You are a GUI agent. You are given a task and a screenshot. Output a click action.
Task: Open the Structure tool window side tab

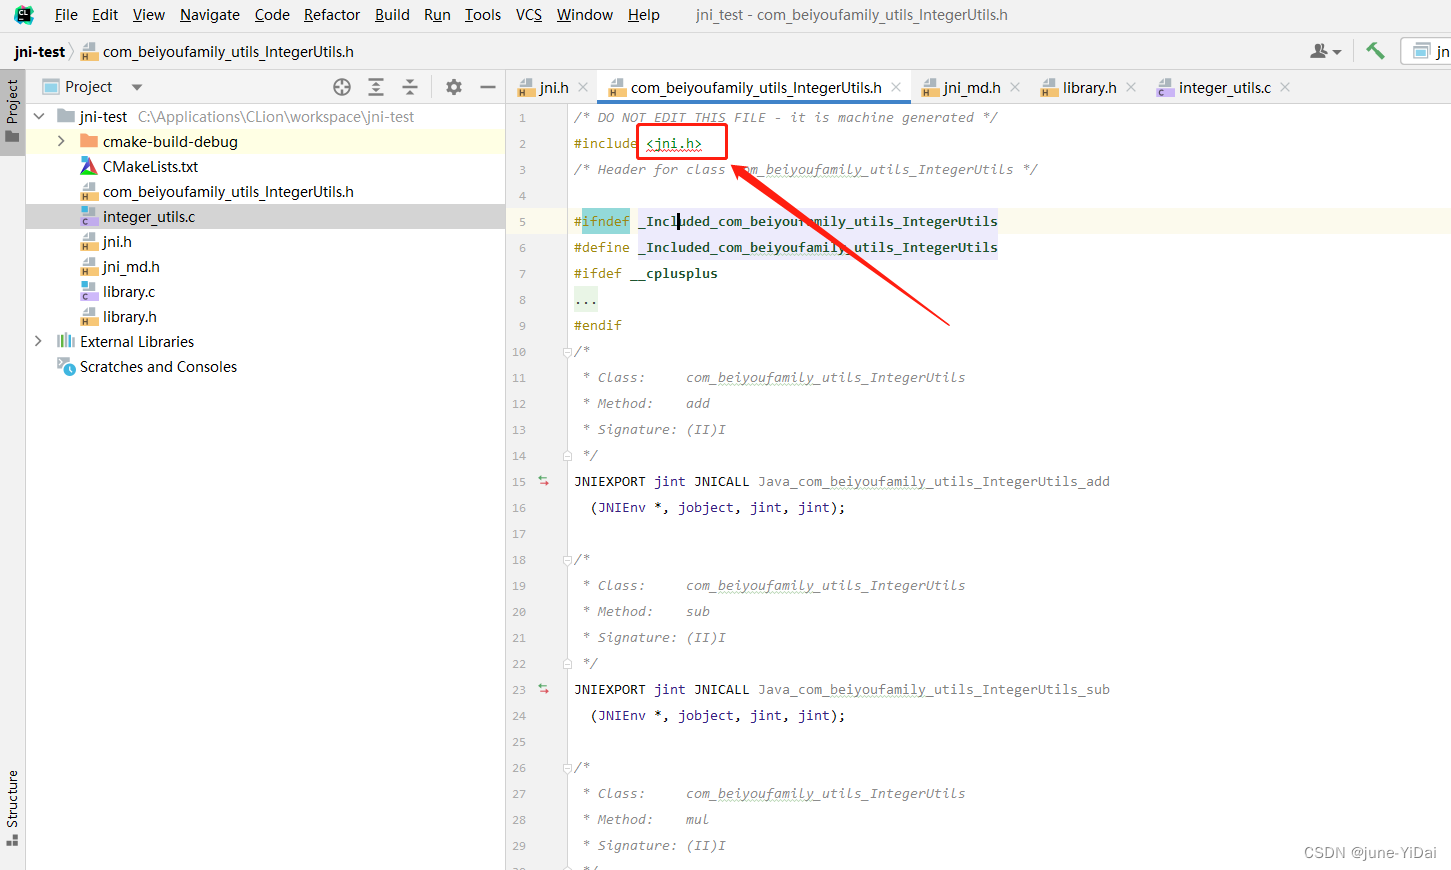[x=12, y=808]
